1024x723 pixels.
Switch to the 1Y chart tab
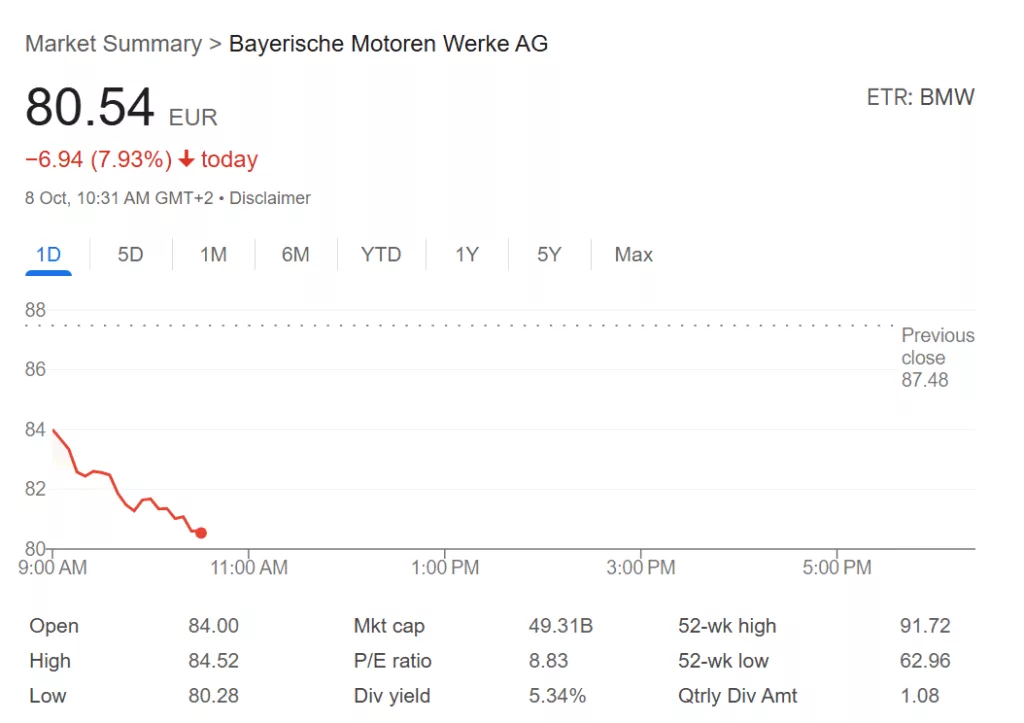(467, 255)
